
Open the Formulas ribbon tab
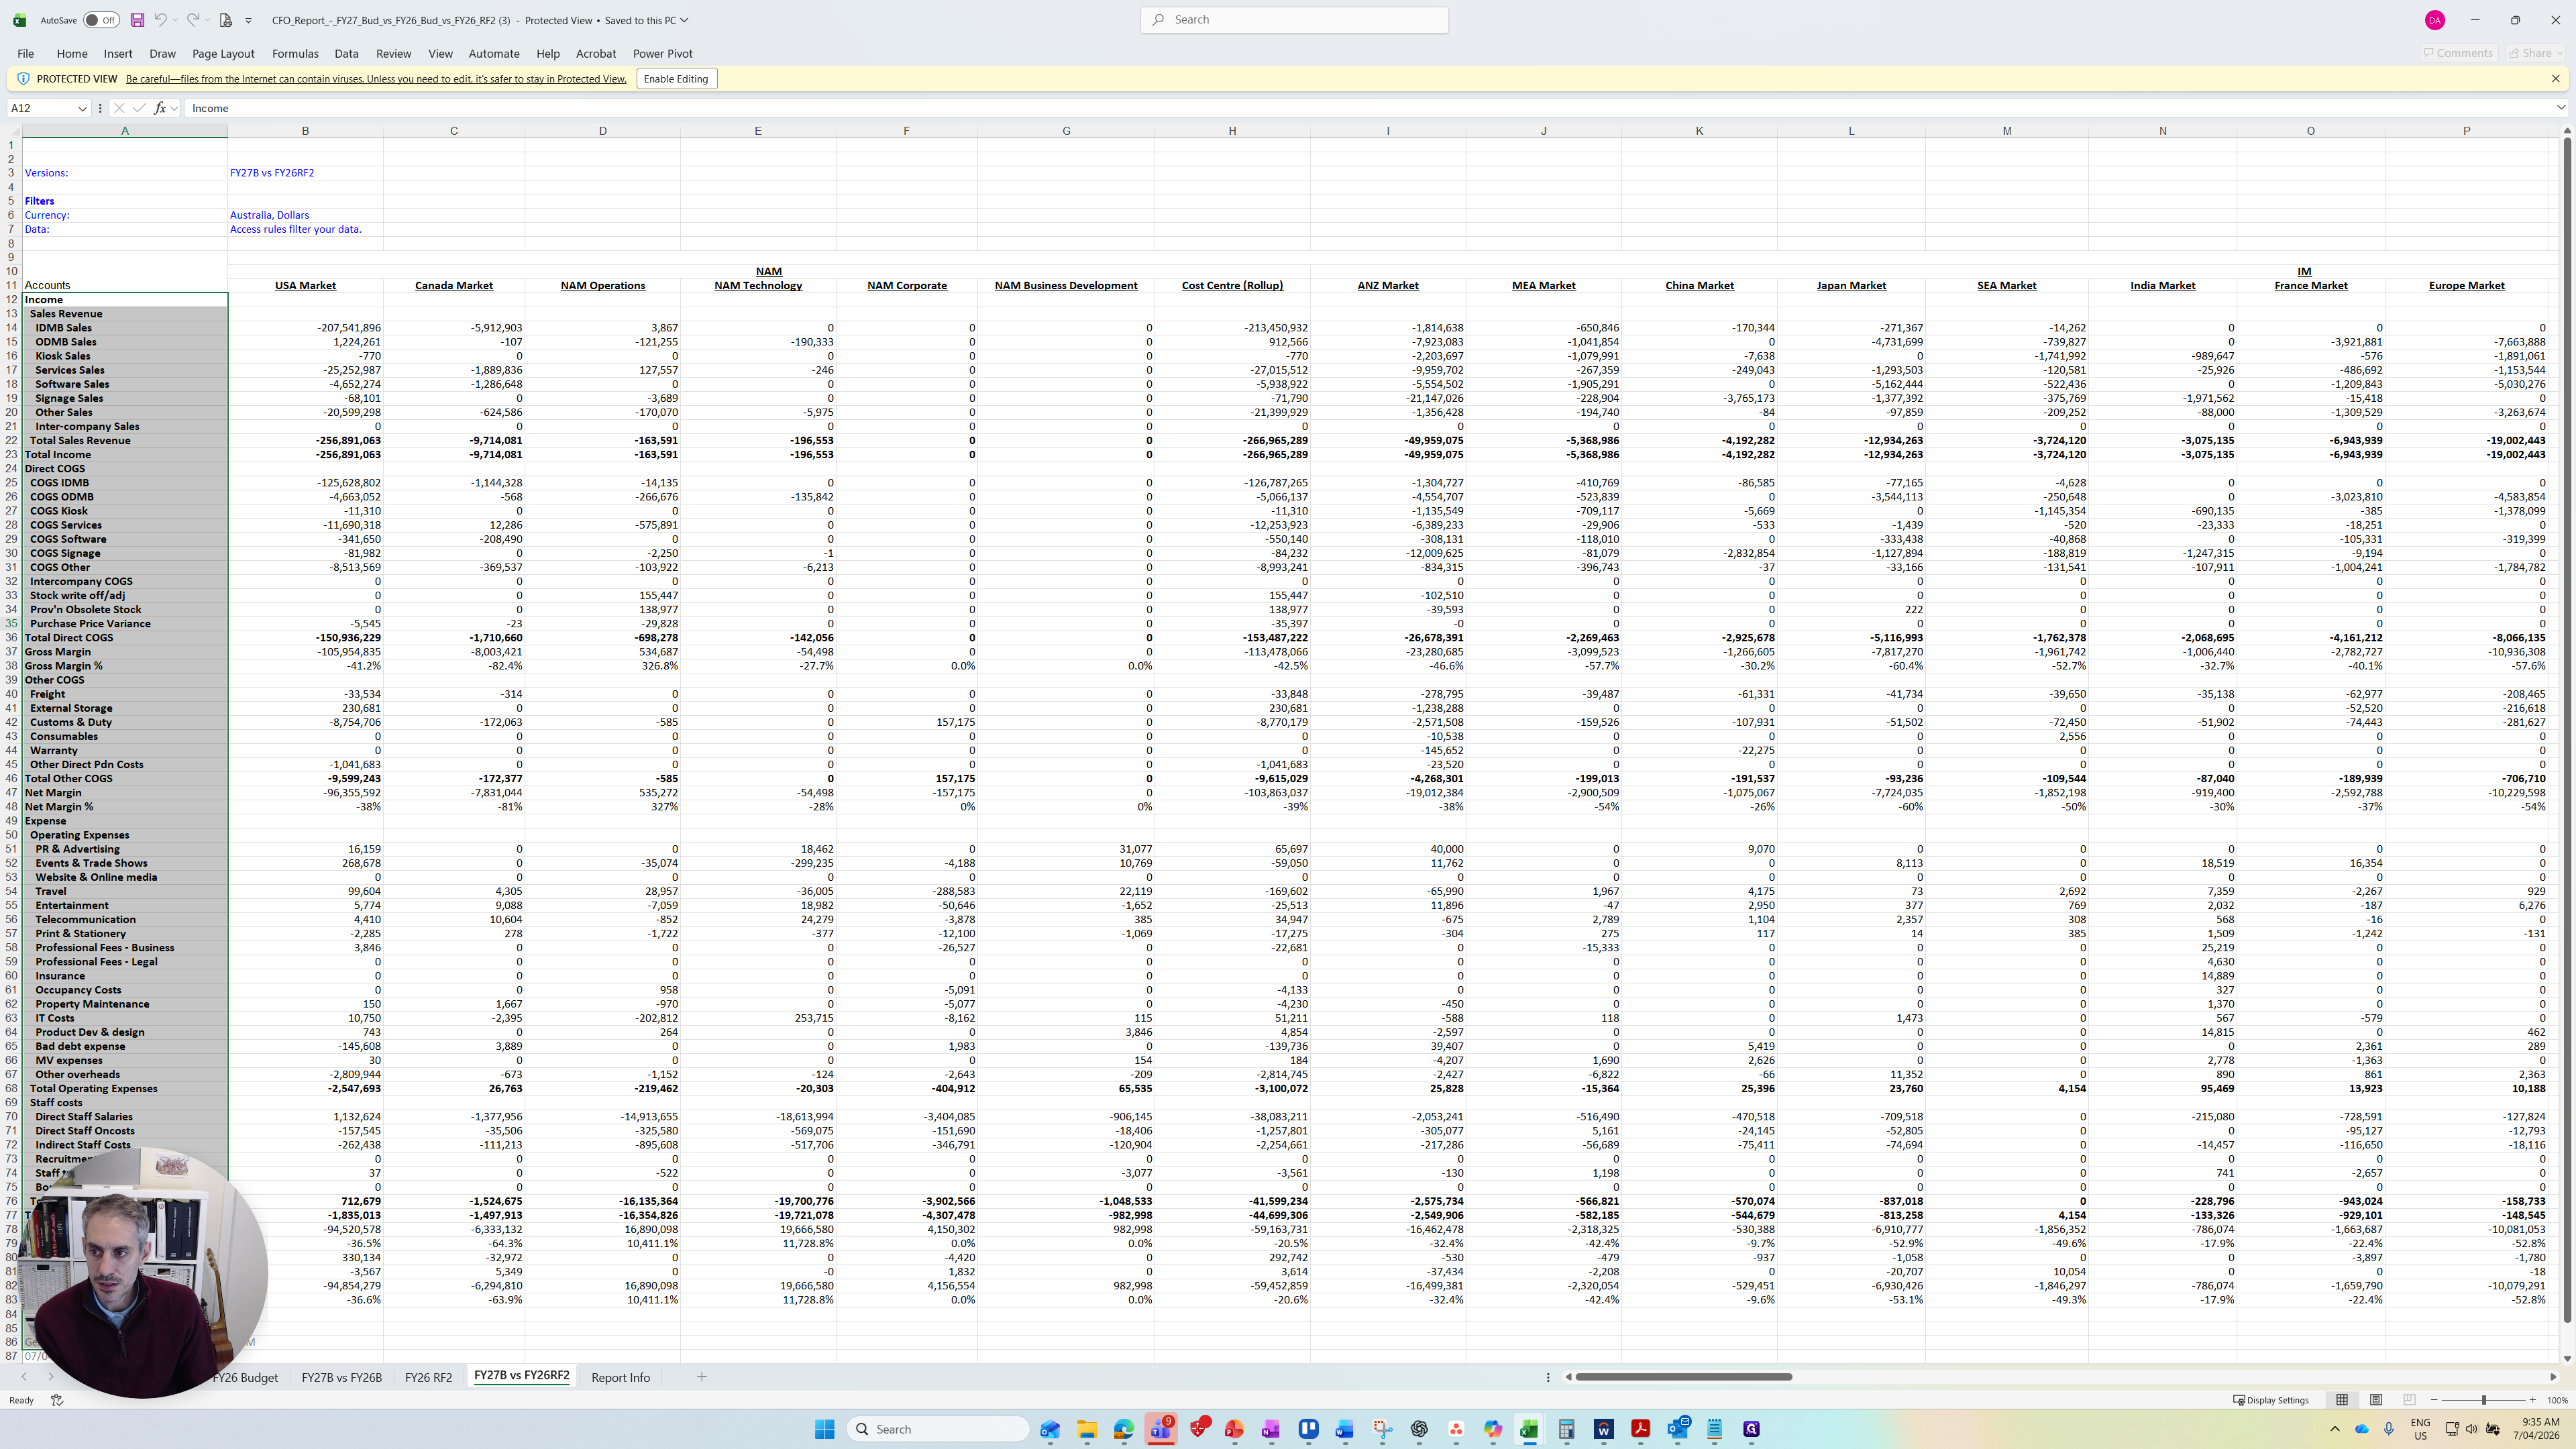pyautogui.click(x=295, y=54)
